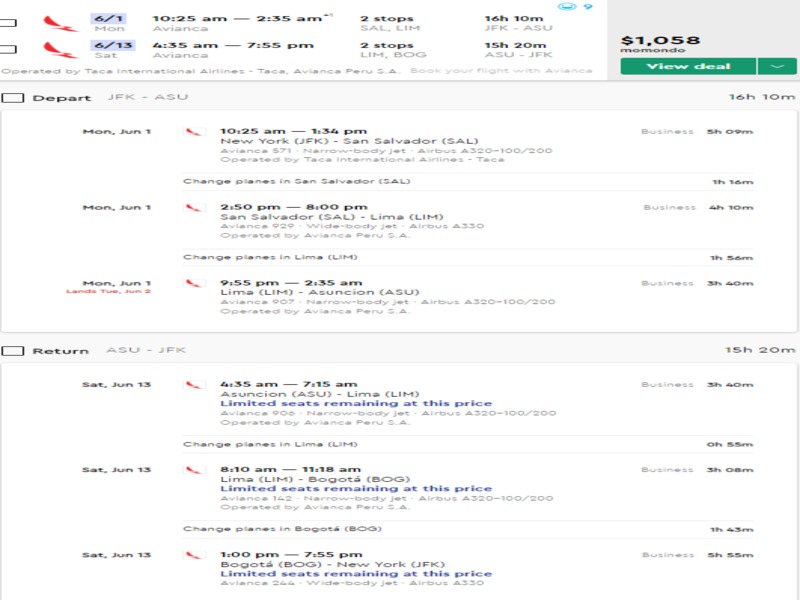Image resolution: width=800 pixels, height=600 pixels.
Task: Click 'Change planes in Bogotá (BOG)' row
Action: click(x=468, y=529)
